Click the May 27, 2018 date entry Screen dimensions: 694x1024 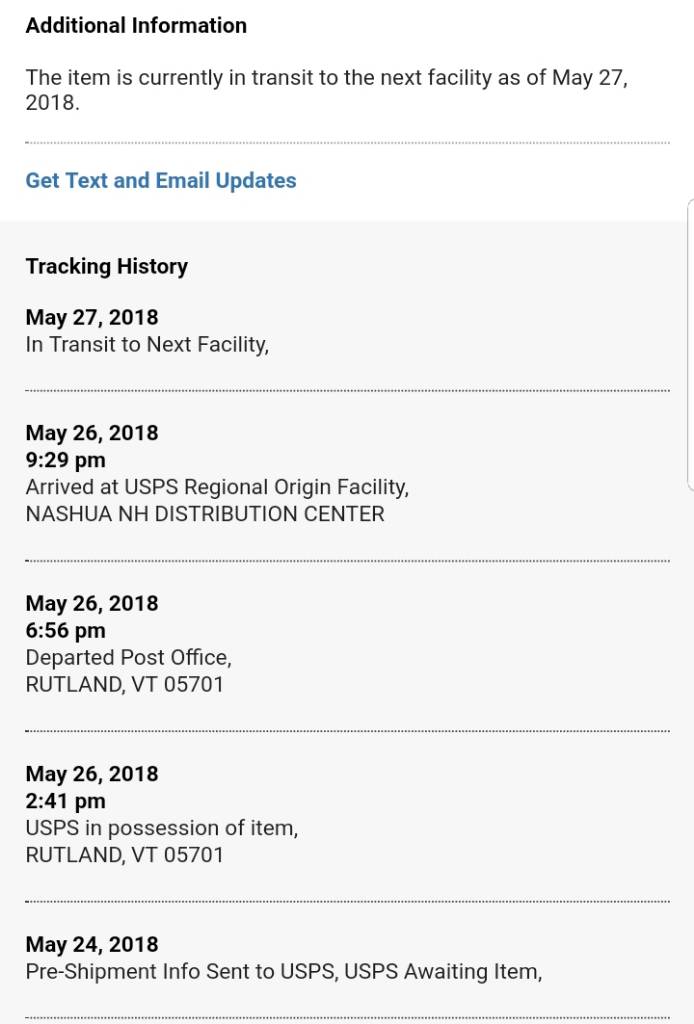92,318
